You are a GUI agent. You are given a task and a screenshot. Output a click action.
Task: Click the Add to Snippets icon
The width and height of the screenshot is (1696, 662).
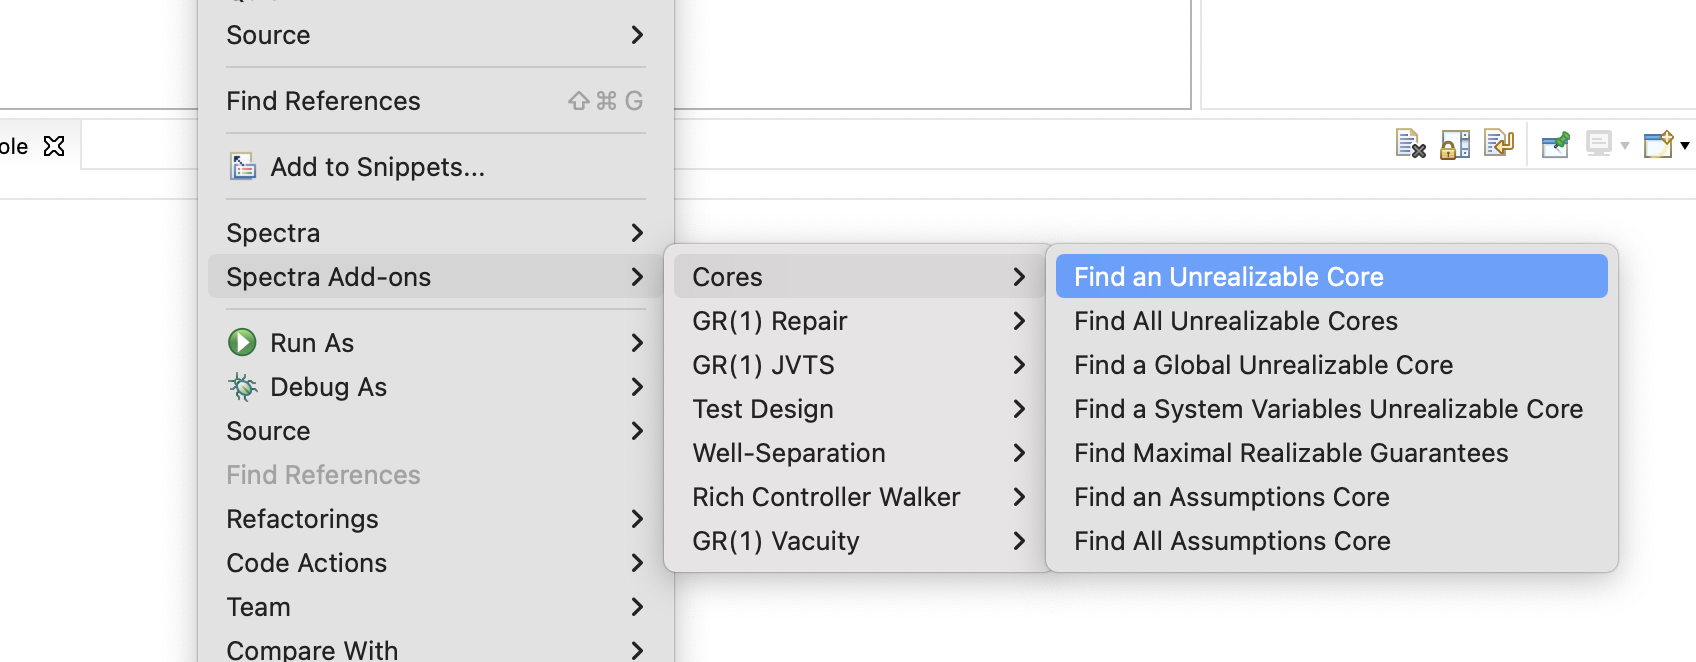pos(243,167)
